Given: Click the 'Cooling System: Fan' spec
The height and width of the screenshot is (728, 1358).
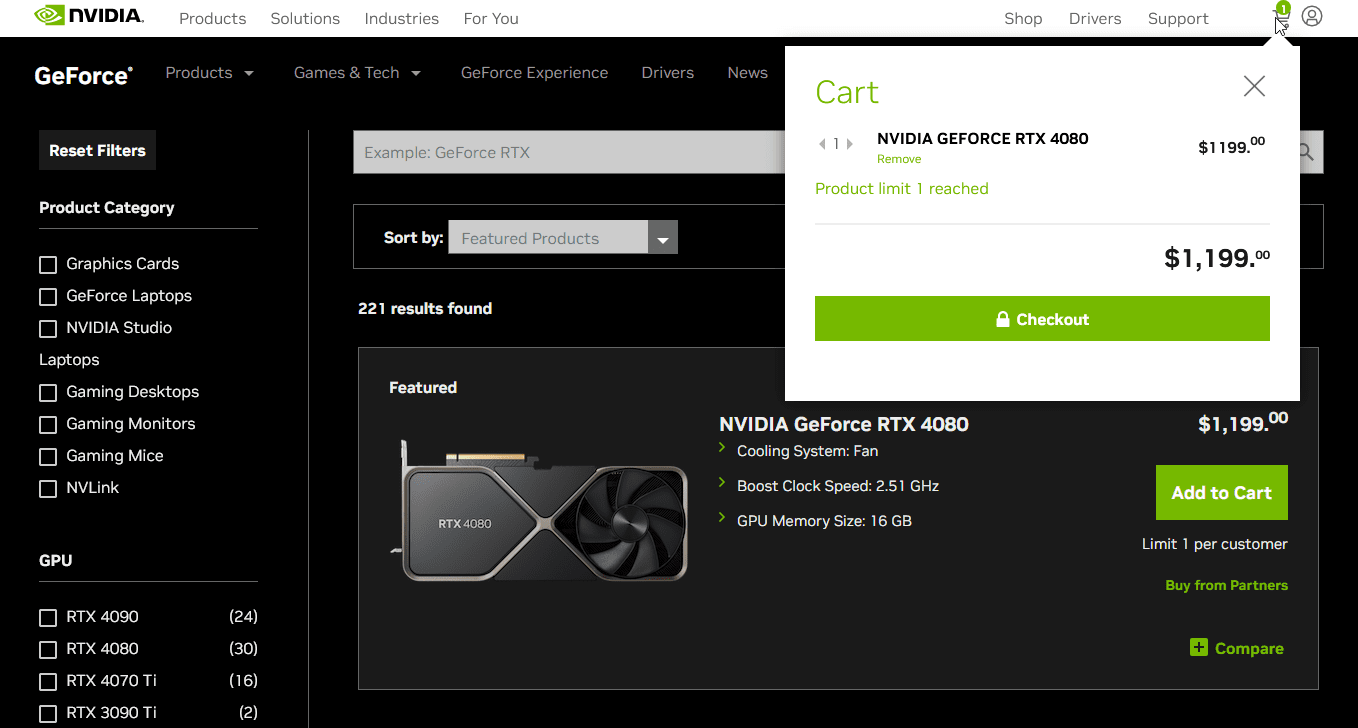Looking at the screenshot, I should point(807,451).
